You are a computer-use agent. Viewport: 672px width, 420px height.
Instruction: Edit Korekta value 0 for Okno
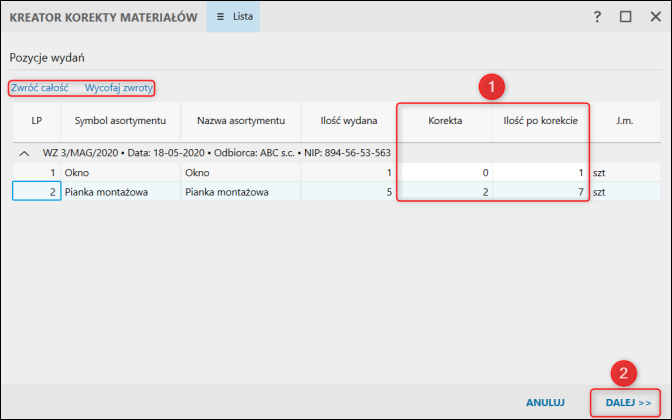click(444, 173)
